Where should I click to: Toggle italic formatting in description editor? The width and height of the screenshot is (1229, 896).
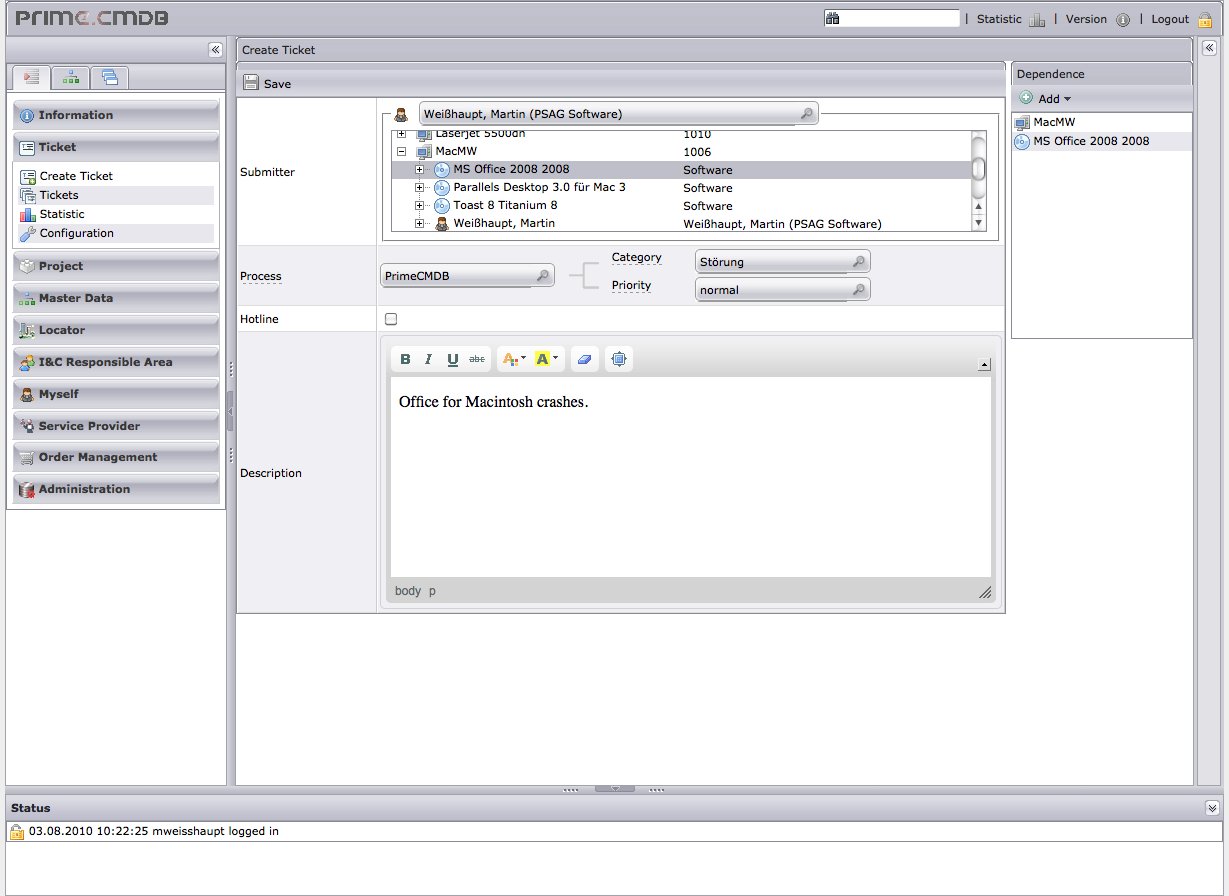(429, 360)
